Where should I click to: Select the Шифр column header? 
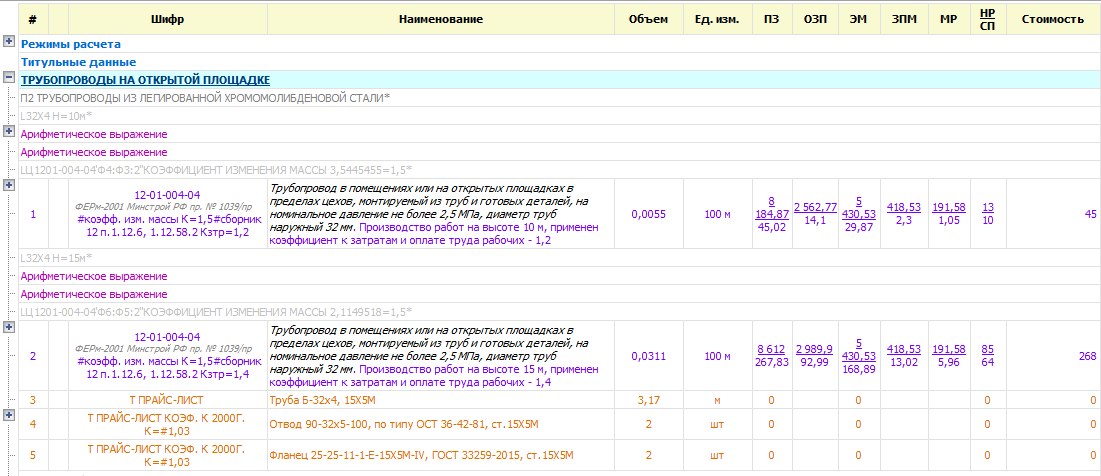pyautogui.click(x=167, y=20)
